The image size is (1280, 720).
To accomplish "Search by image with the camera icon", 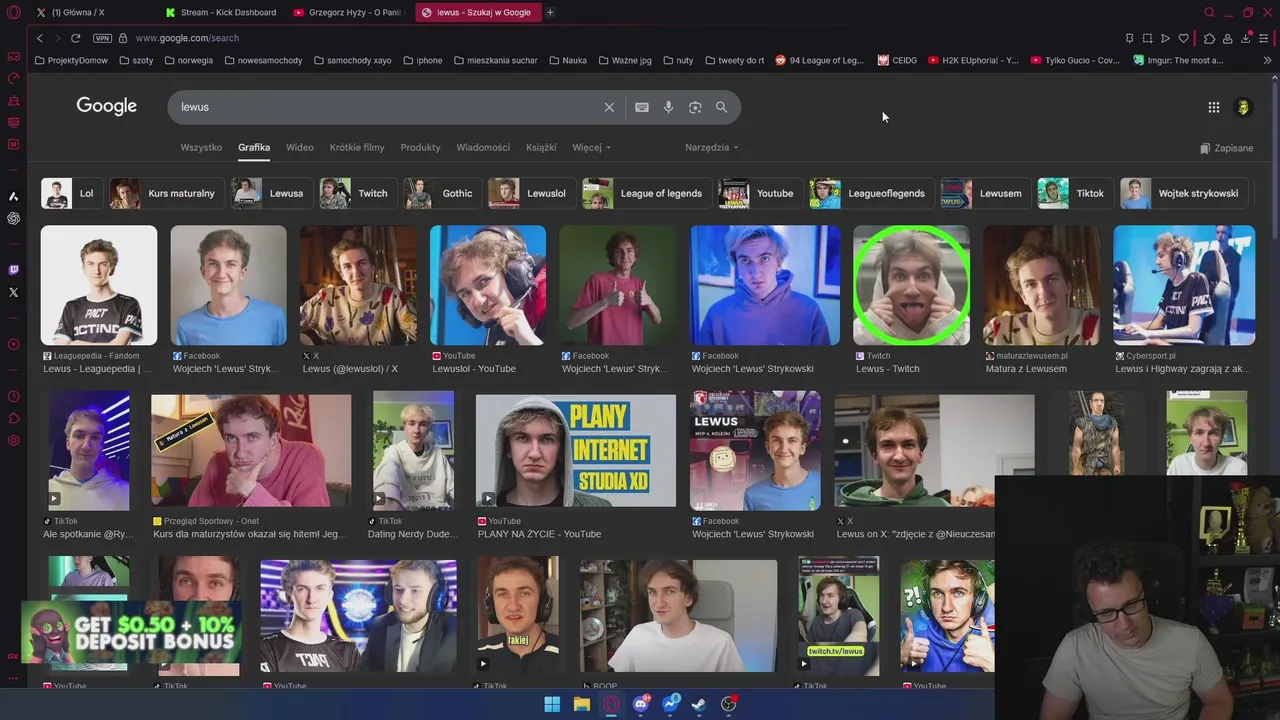I will coord(695,107).
